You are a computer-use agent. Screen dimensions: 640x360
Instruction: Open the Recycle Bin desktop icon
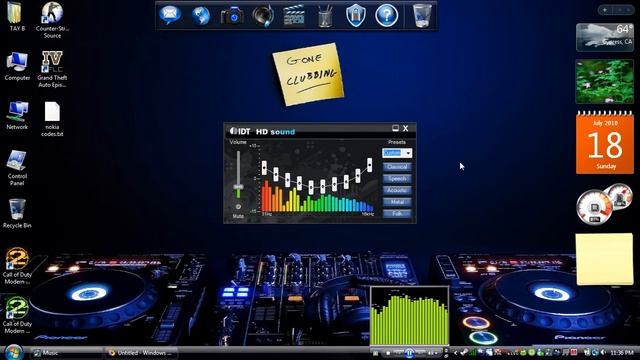(17, 213)
